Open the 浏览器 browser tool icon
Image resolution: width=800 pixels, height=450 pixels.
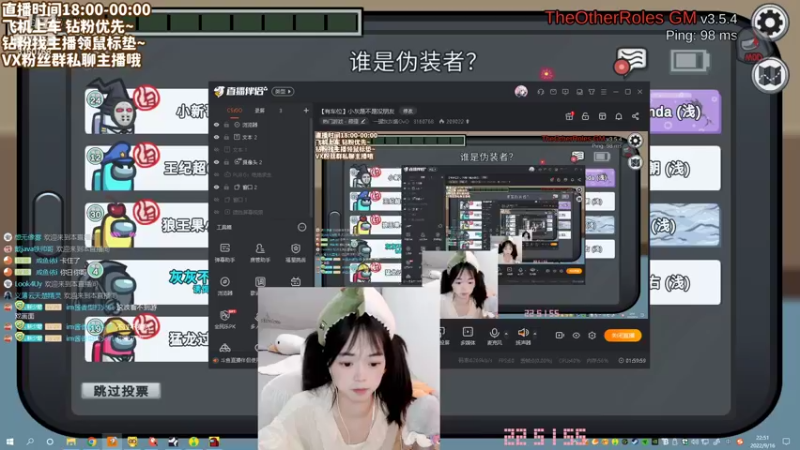224,286
